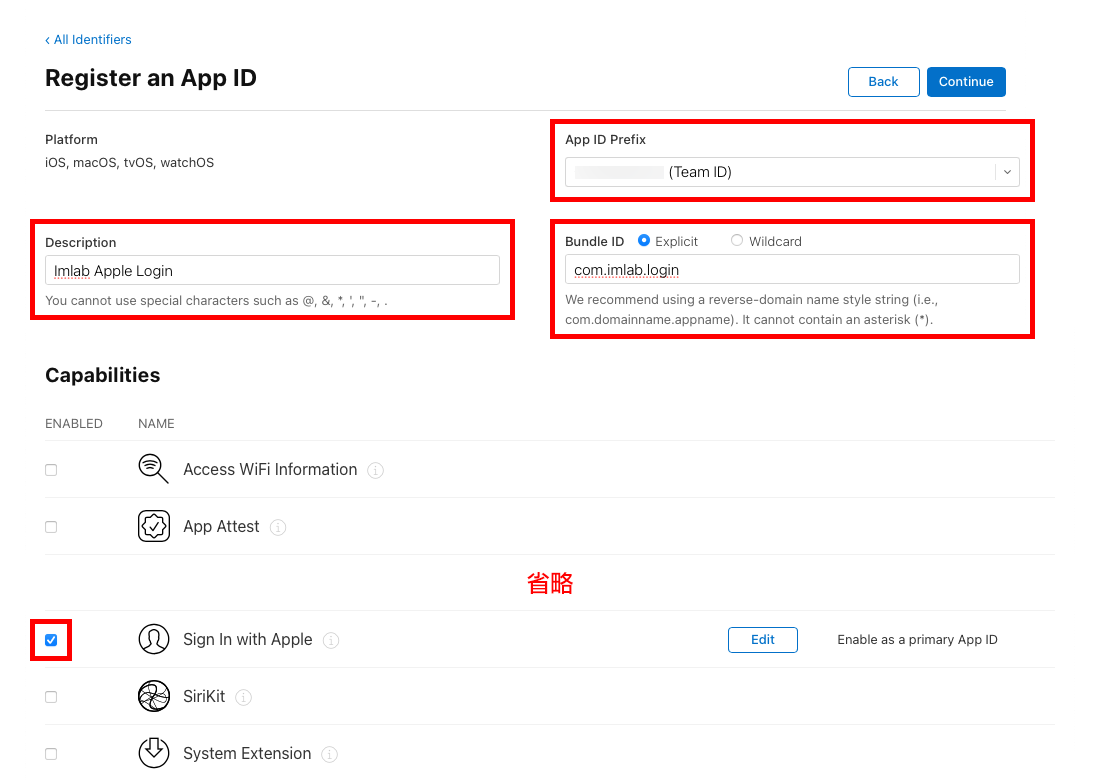1100x780 pixels.
Task: Open info tooltip for System Extension
Action: tap(329, 754)
